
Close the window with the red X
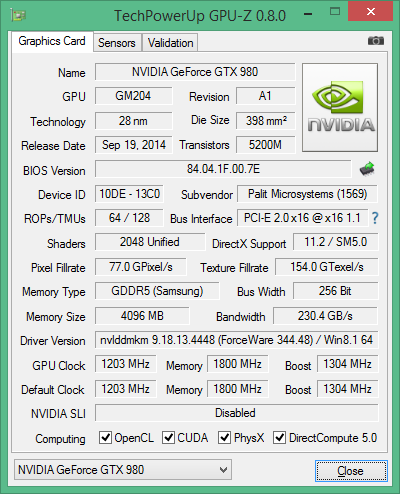point(371,12)
